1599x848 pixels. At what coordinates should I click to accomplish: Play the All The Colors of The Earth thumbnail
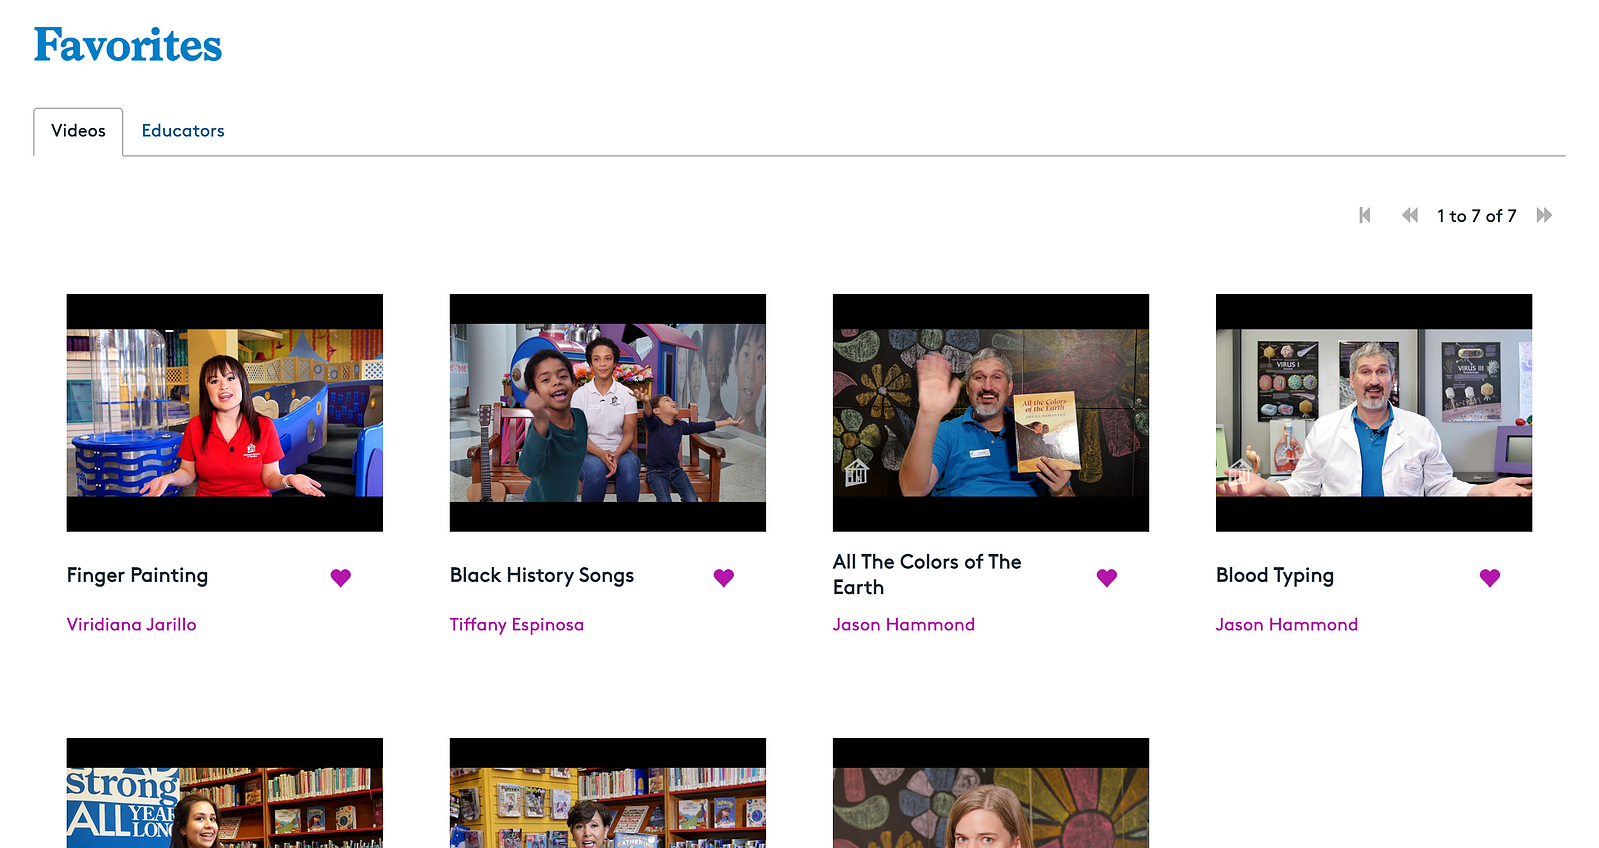[991, 413]
